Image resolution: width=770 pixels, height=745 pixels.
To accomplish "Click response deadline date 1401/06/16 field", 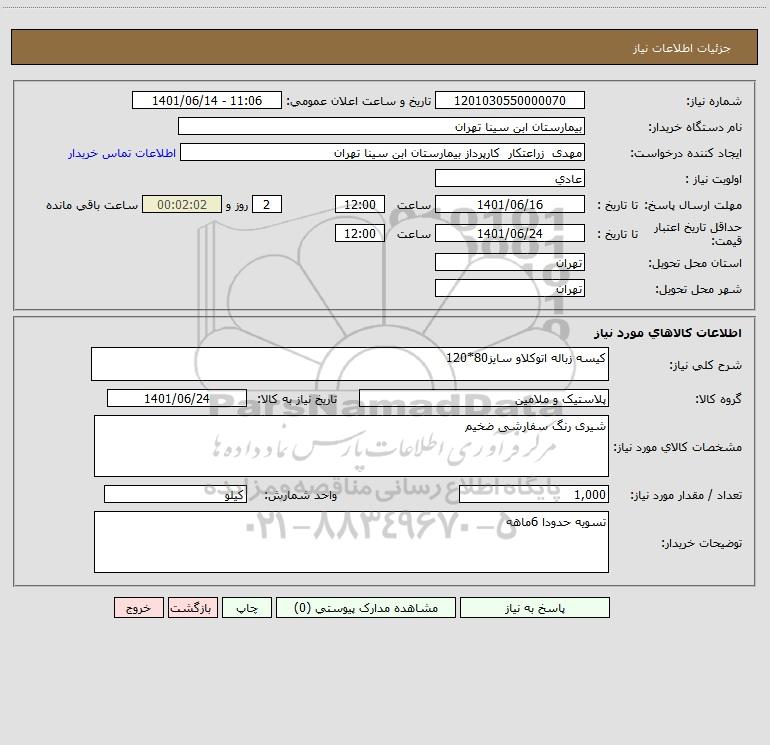I will point(510,205).
